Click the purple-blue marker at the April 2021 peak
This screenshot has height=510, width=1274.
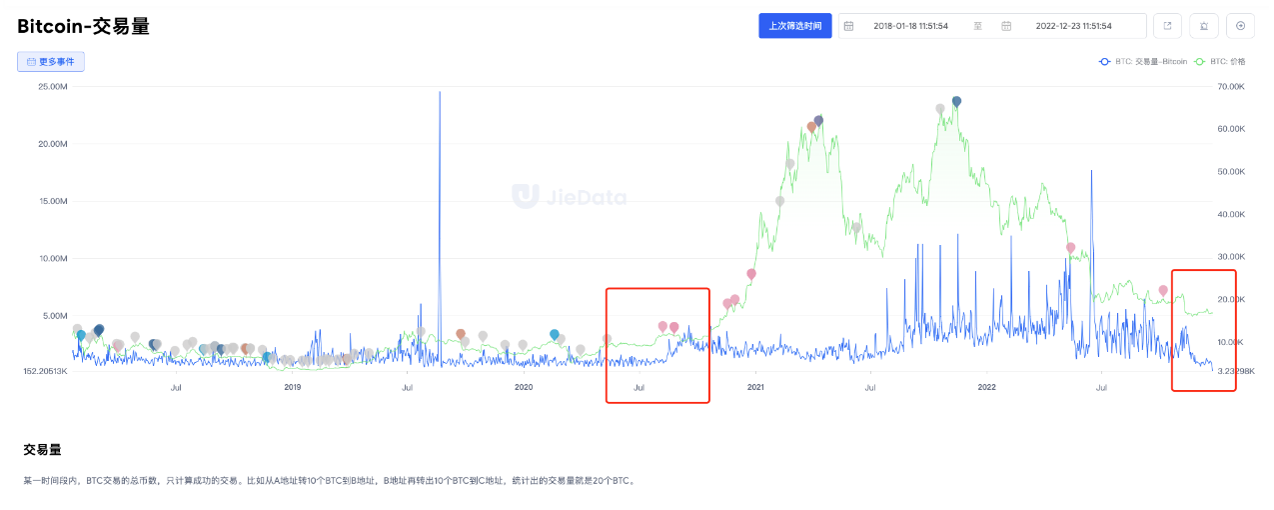(818, 120)
